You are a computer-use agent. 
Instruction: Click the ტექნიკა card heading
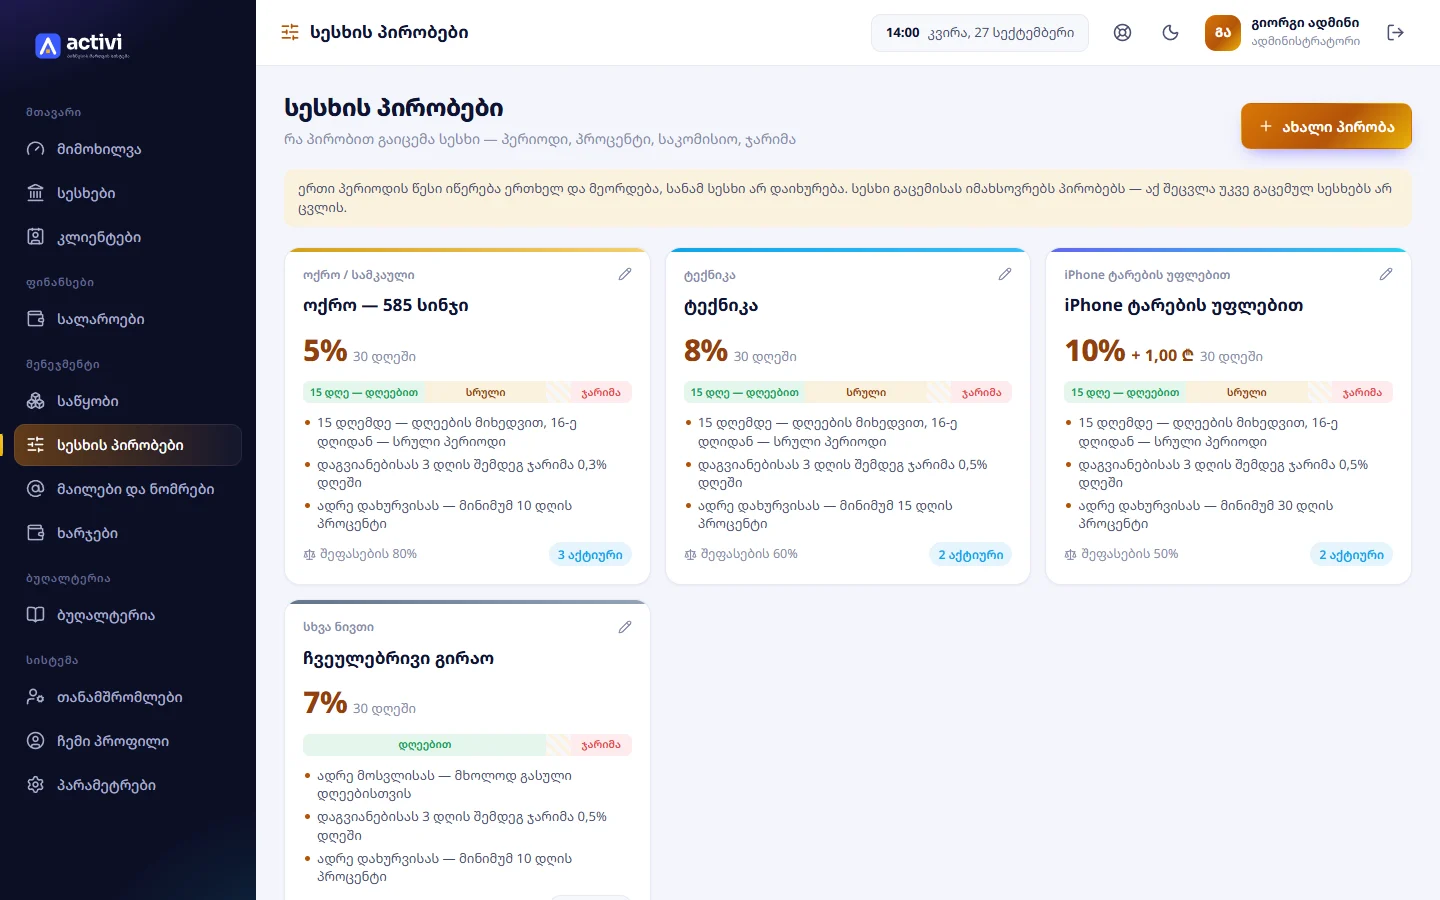coord(721,306)
